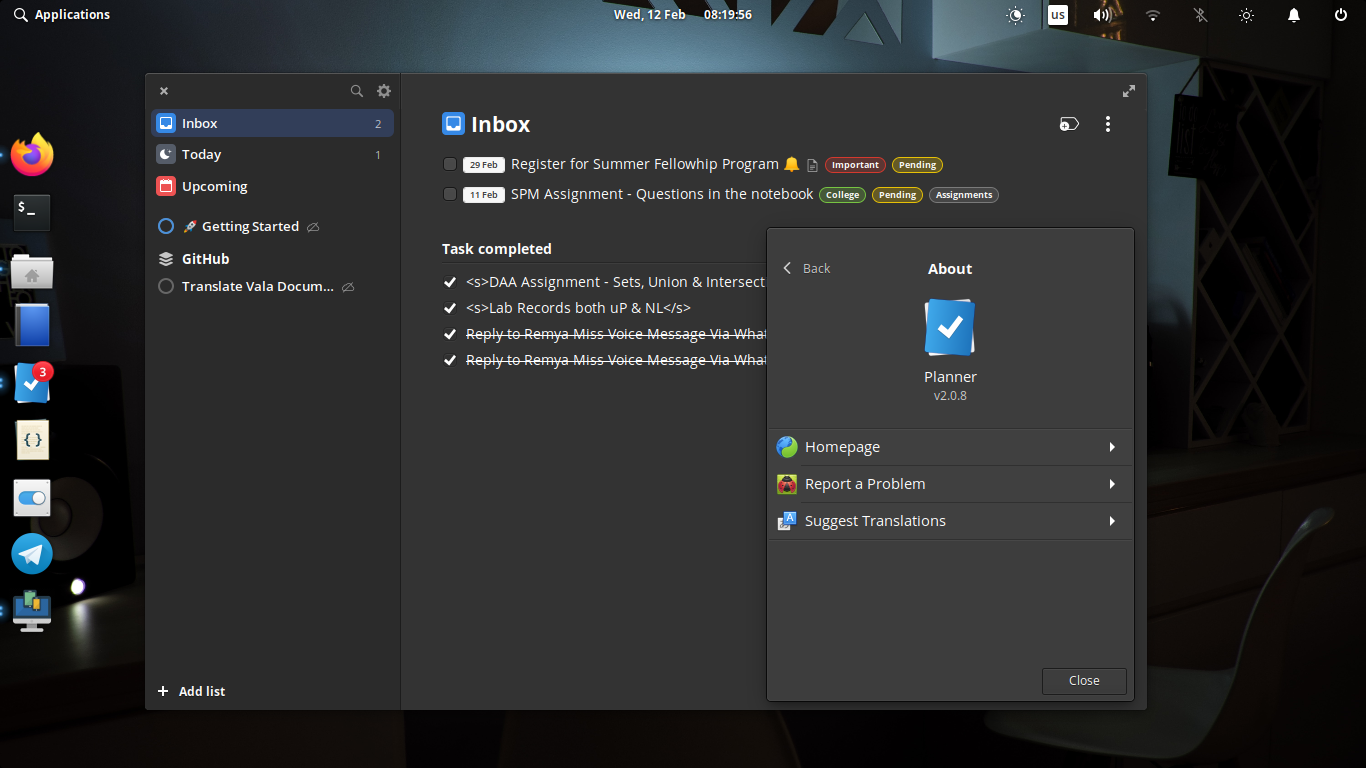This screenshot has height=768, width=1366.
Task: Open the Getting Started project
Action: pyautogui.click(x=250, y=227)
